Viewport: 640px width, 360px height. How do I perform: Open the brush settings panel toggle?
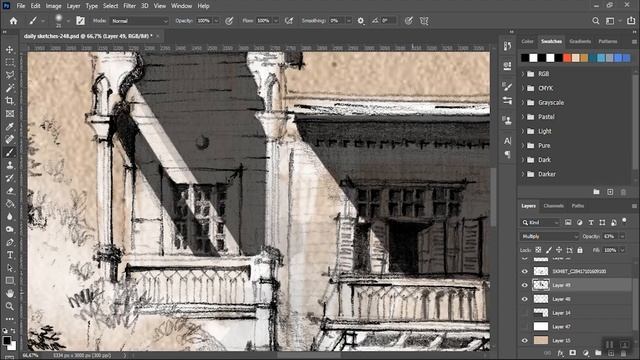(80, 21)
